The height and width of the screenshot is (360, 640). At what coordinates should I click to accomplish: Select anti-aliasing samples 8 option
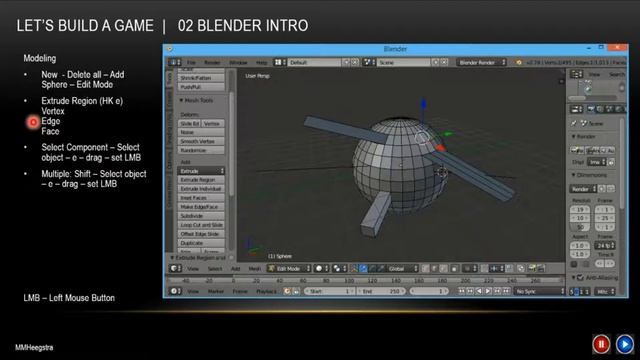(x=577, y=291)
